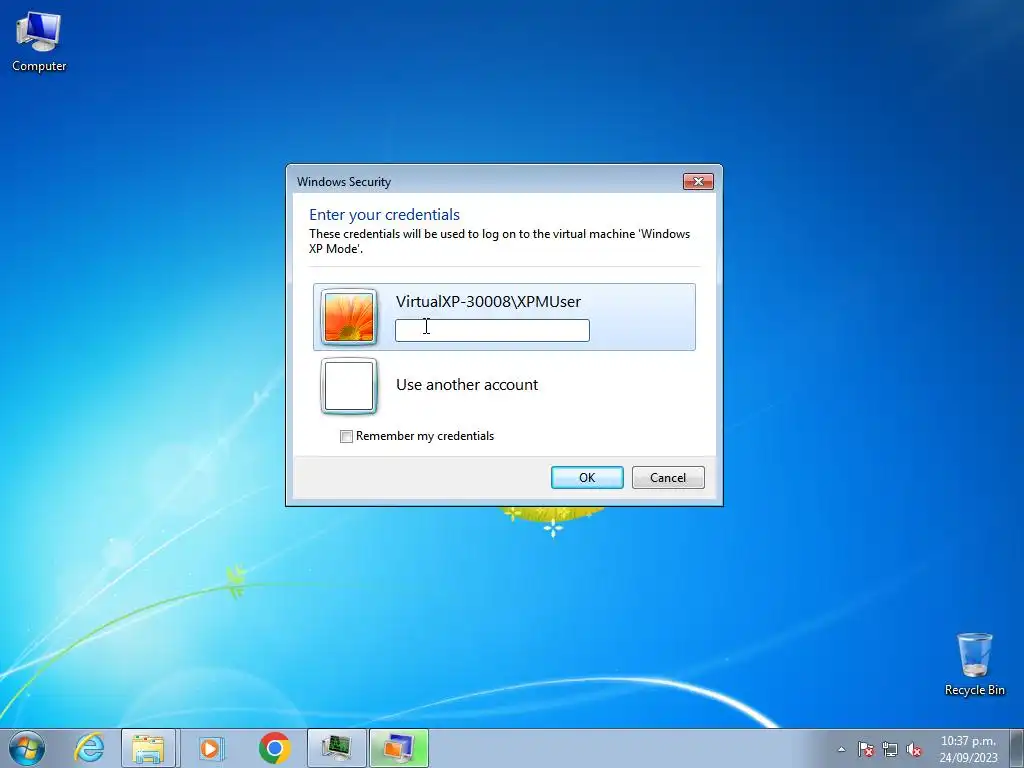
Task: Launch Windows Media Player from taskbar
Action: pos(210,748)
